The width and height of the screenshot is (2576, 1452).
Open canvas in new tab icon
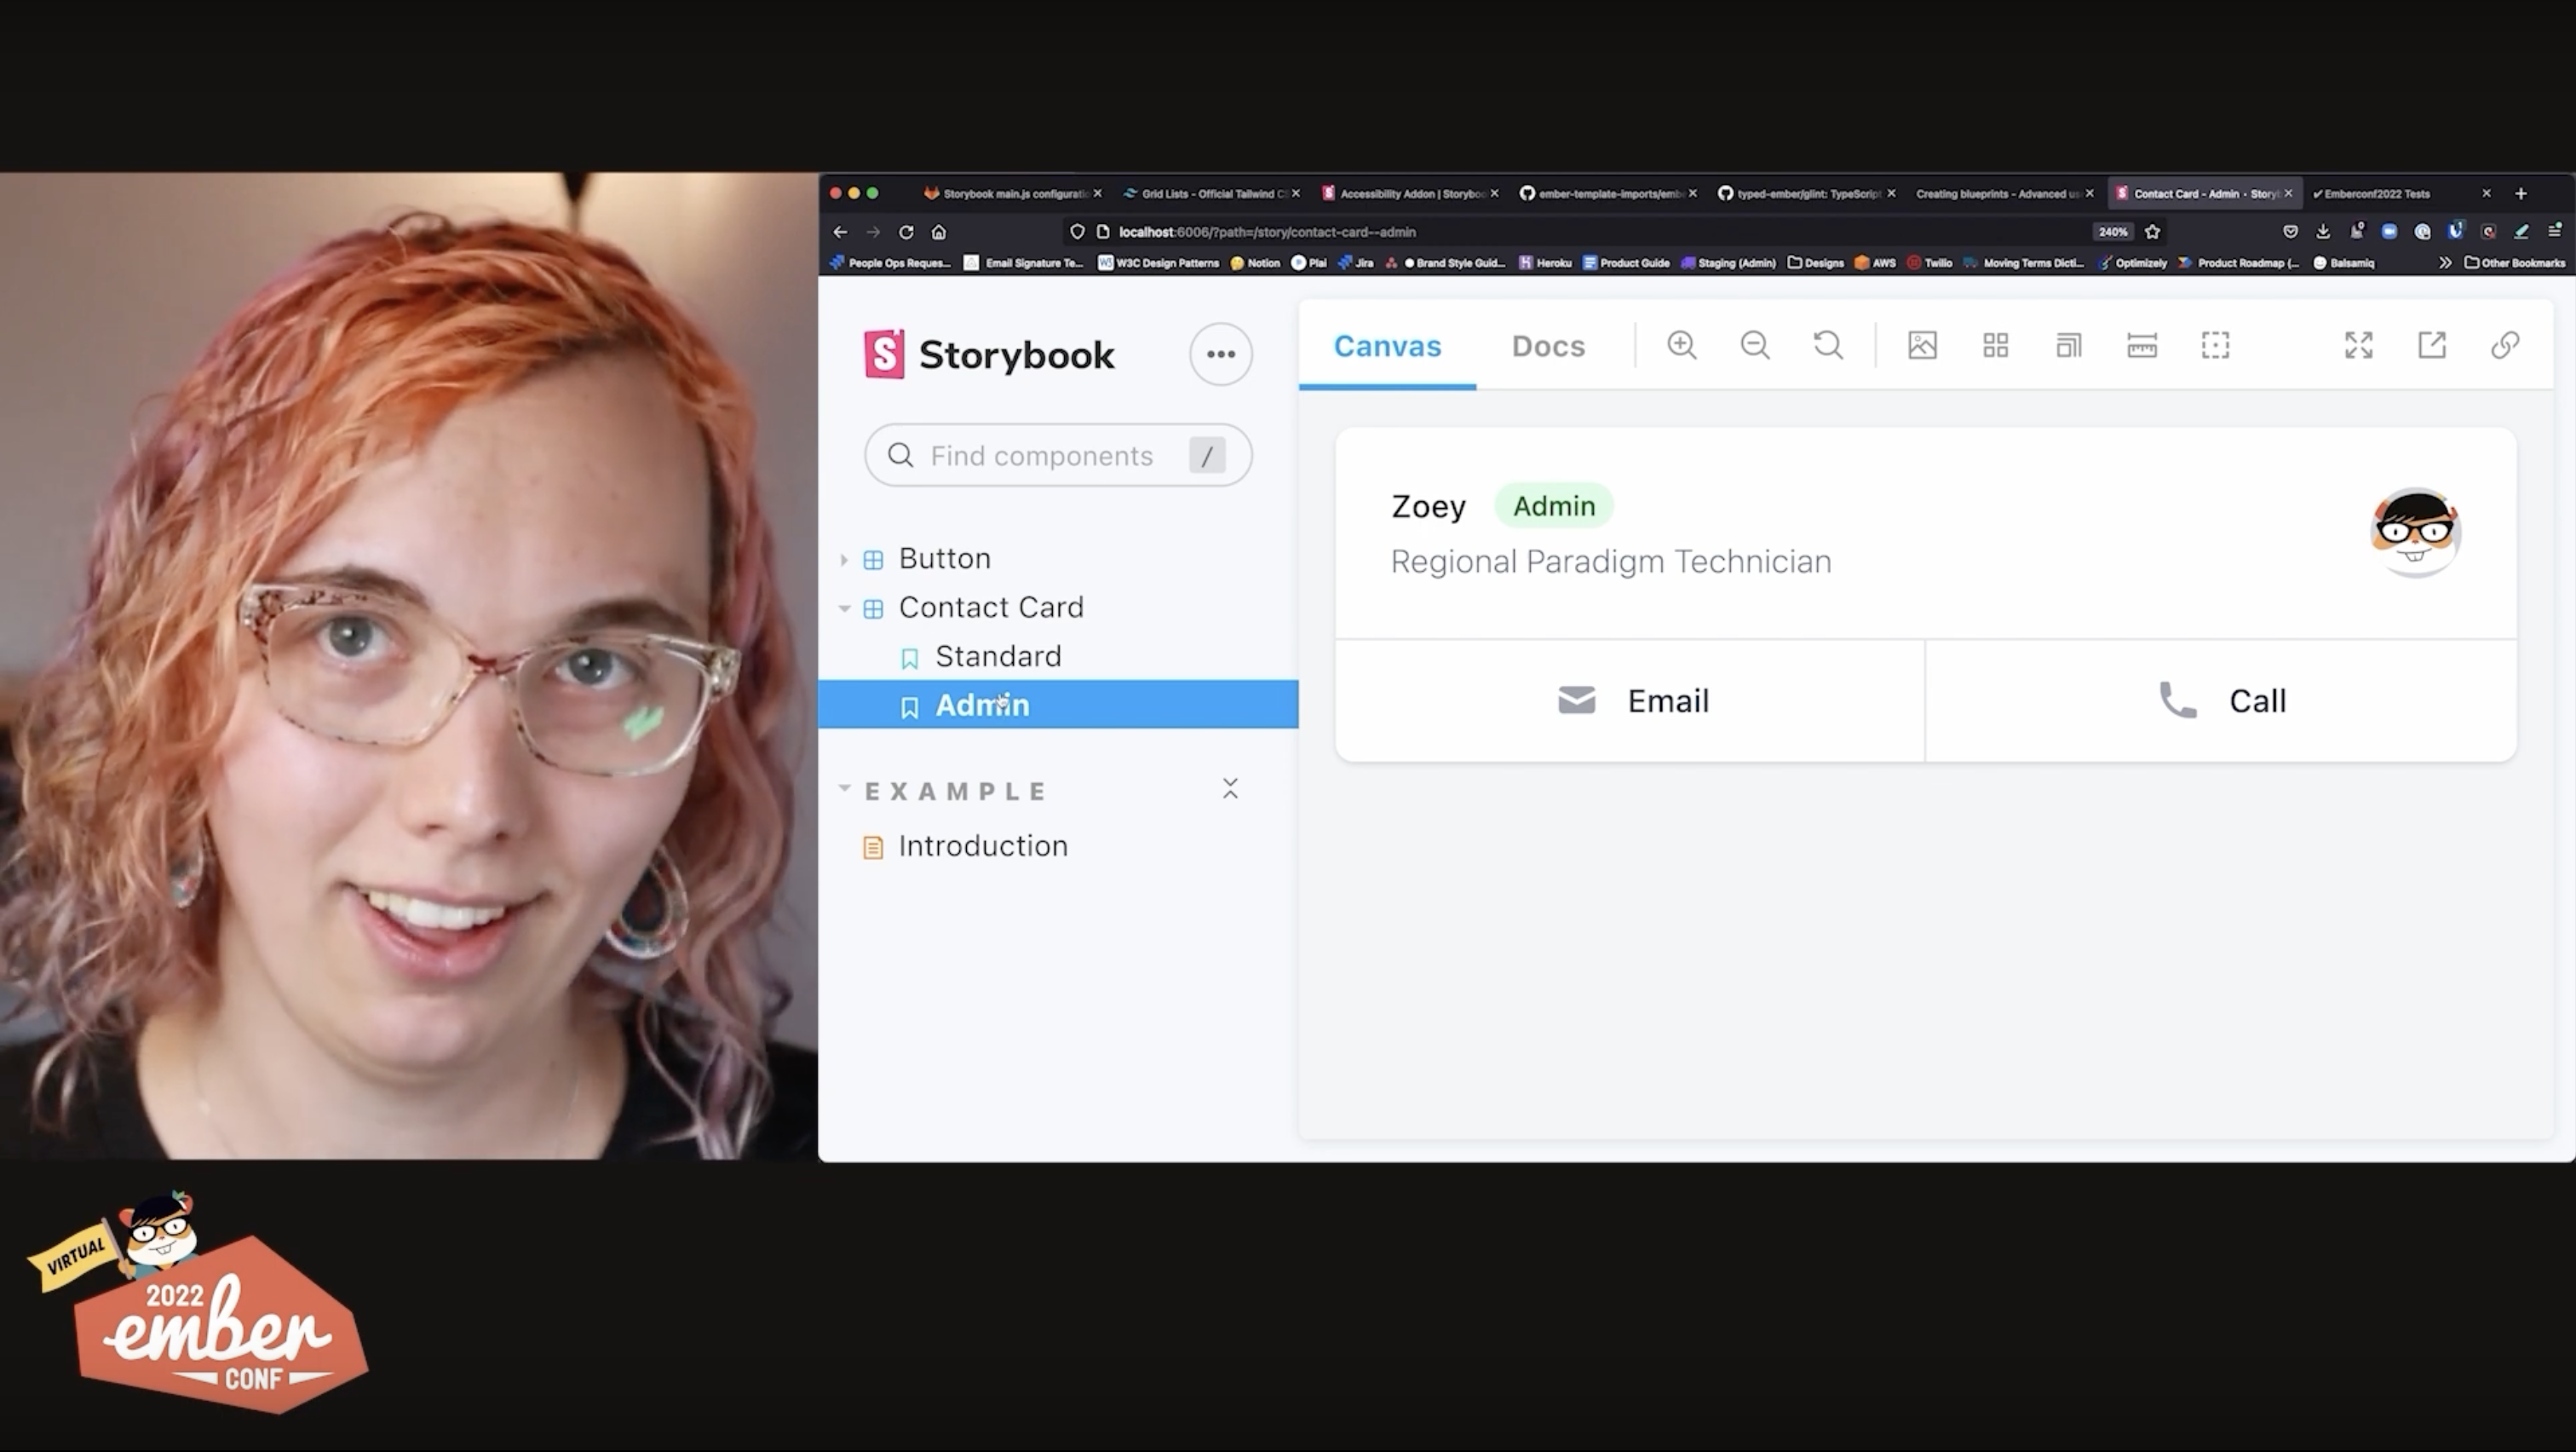[2431, 345]
